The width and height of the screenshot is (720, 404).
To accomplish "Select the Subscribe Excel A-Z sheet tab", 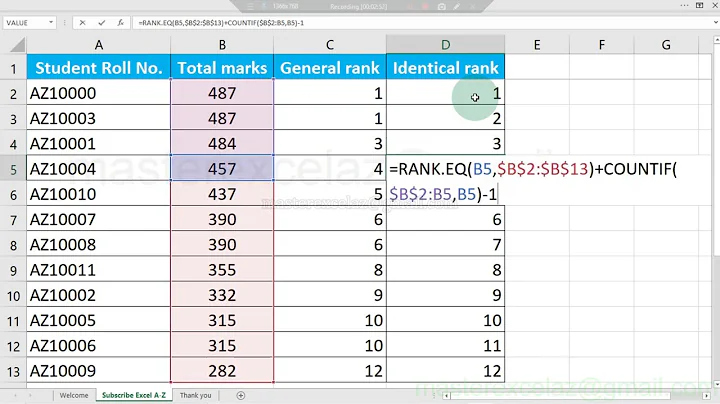I will [x=134, y=395].
